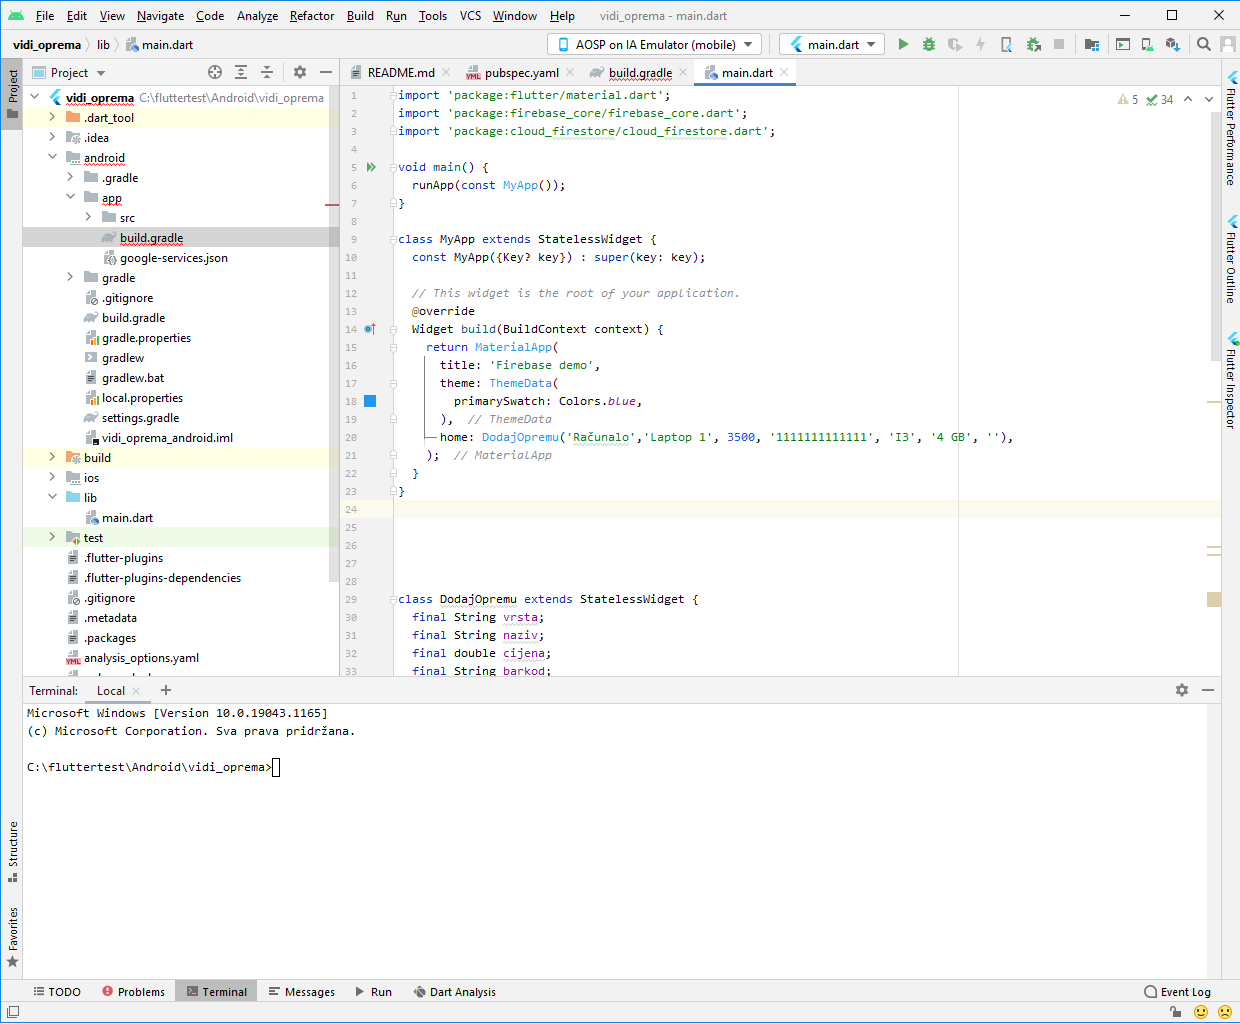Image resolution: width=1240 pixels, height=1024 pixels.
Task: Click the locate file crosshair in Project panel
Action: click(215, 72)
